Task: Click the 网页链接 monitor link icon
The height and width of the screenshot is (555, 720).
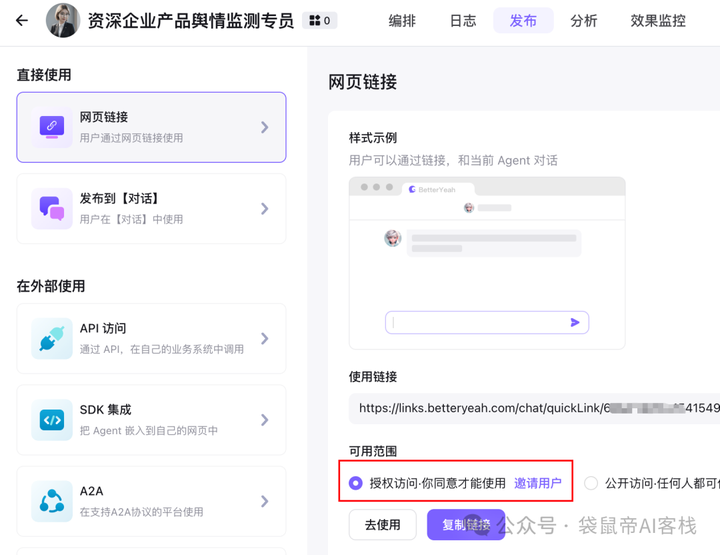Action: click(52, 127)
